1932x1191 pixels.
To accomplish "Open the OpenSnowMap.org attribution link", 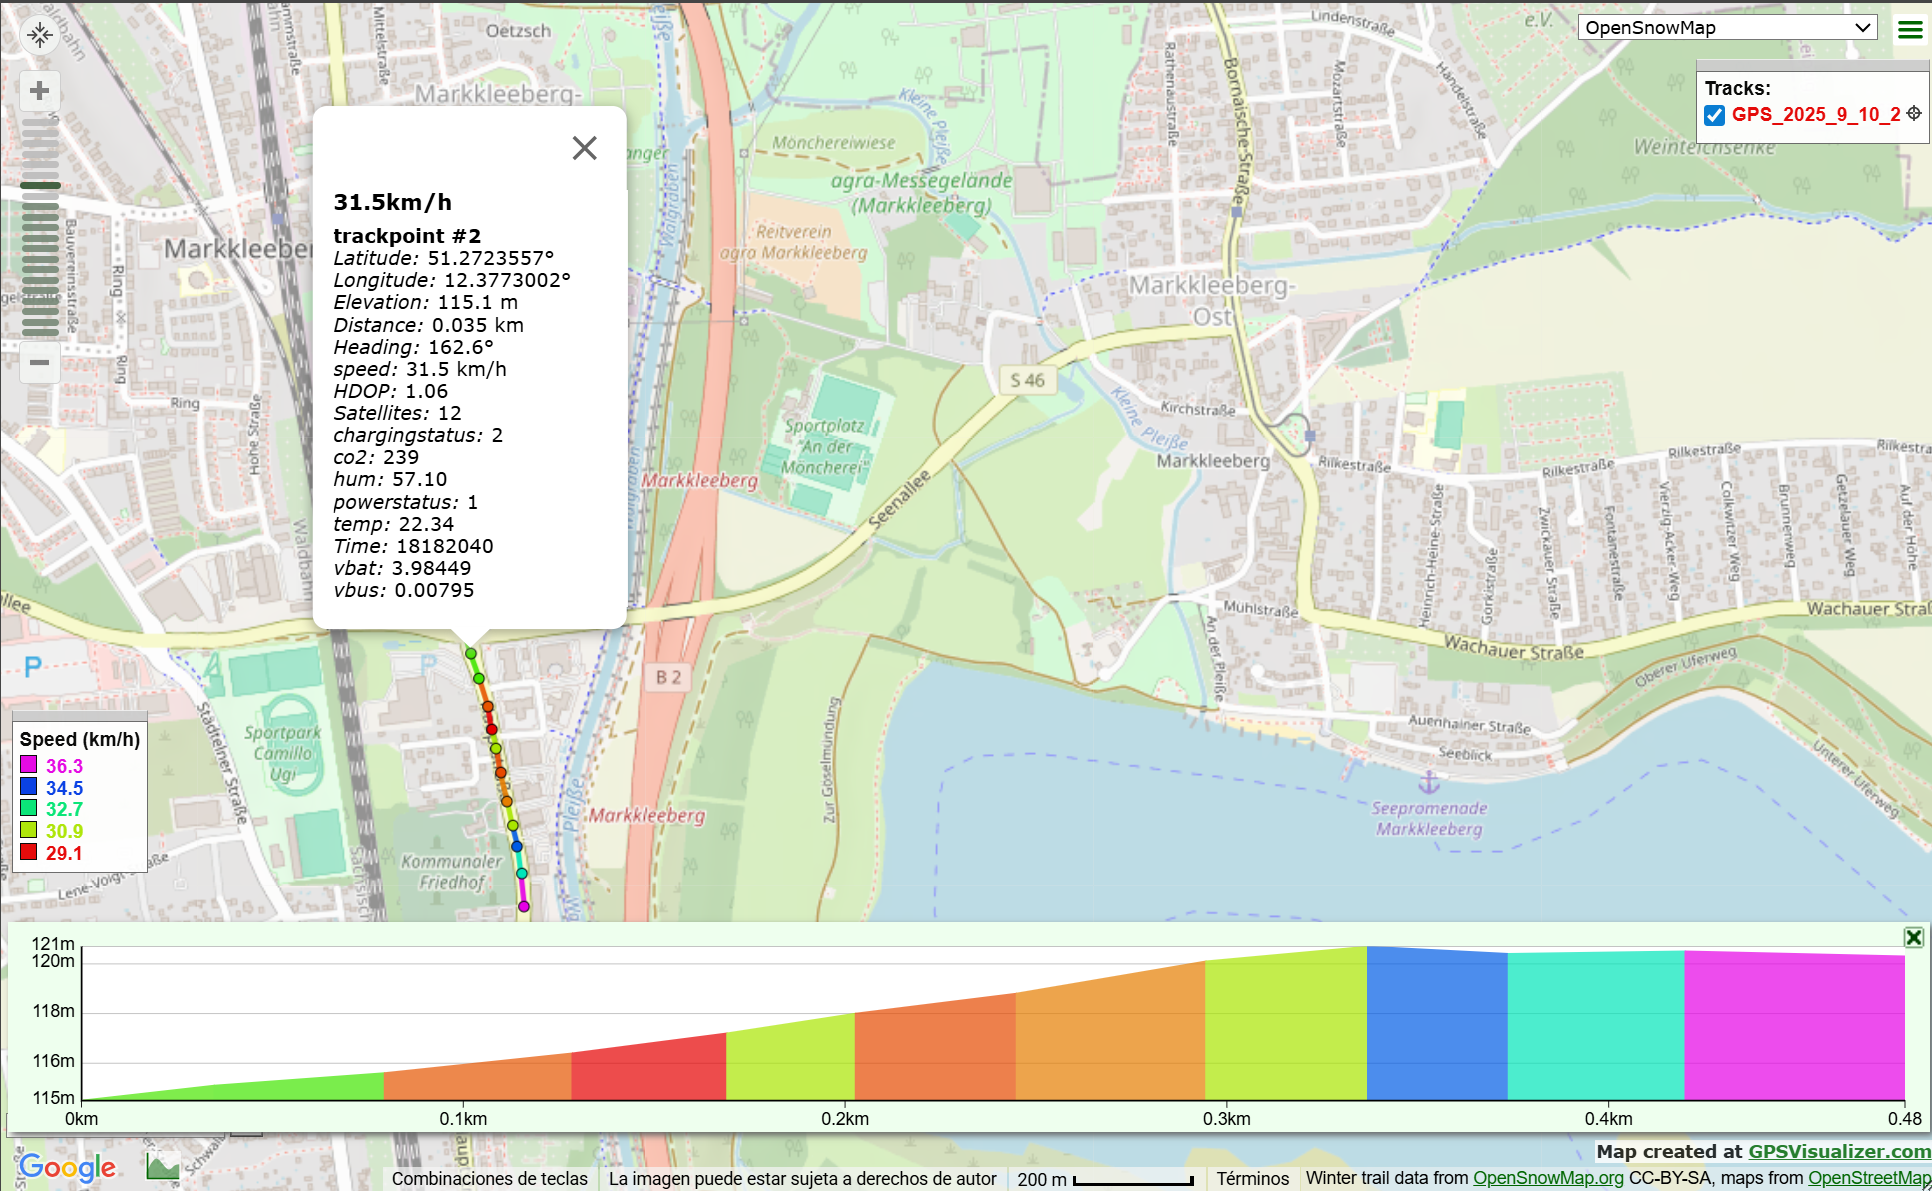I will 1547,1178.
